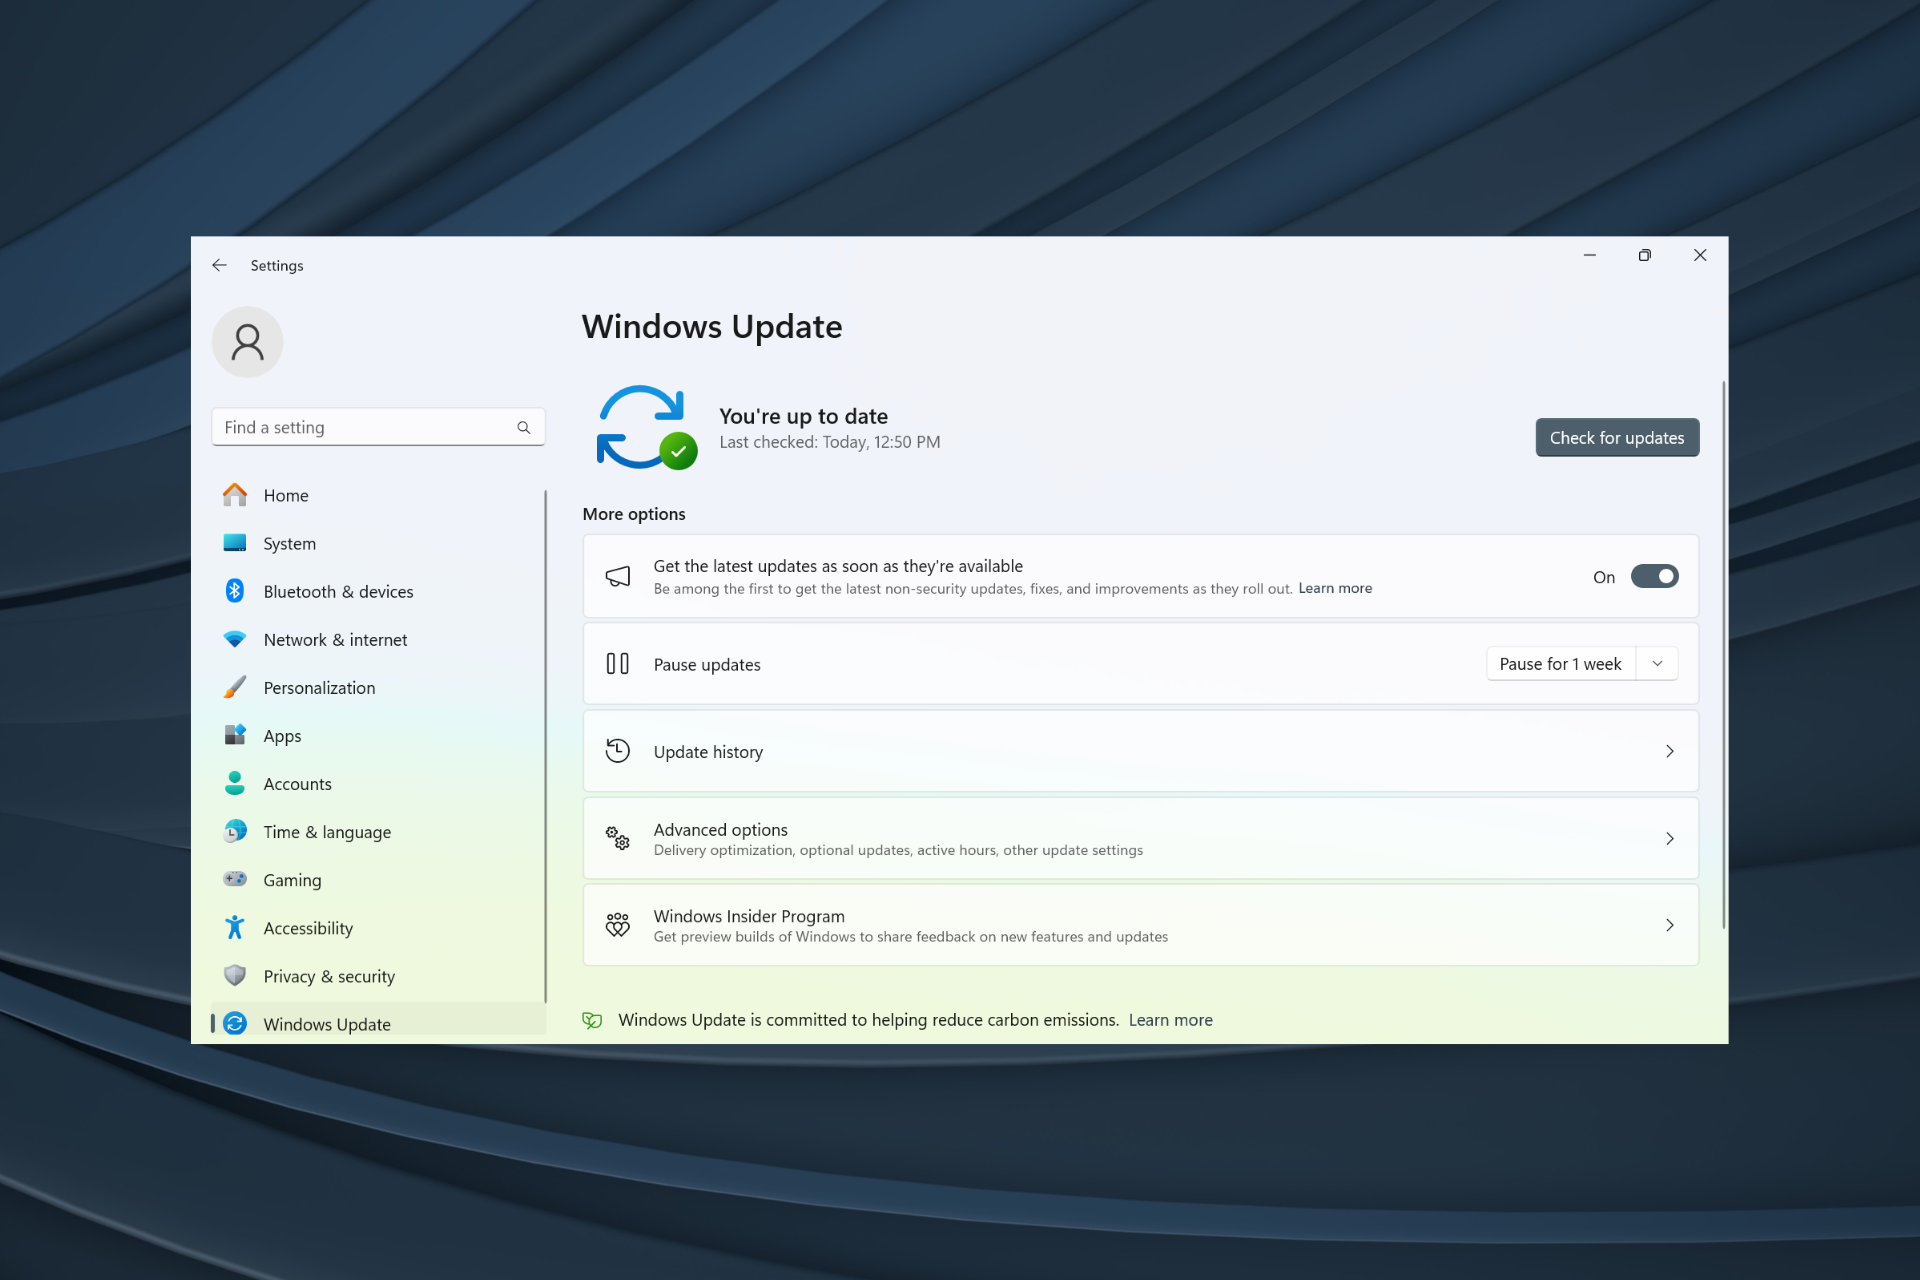Open Time & language settings
Viewport: 1920px width, 1280px height.
point(378,831)
